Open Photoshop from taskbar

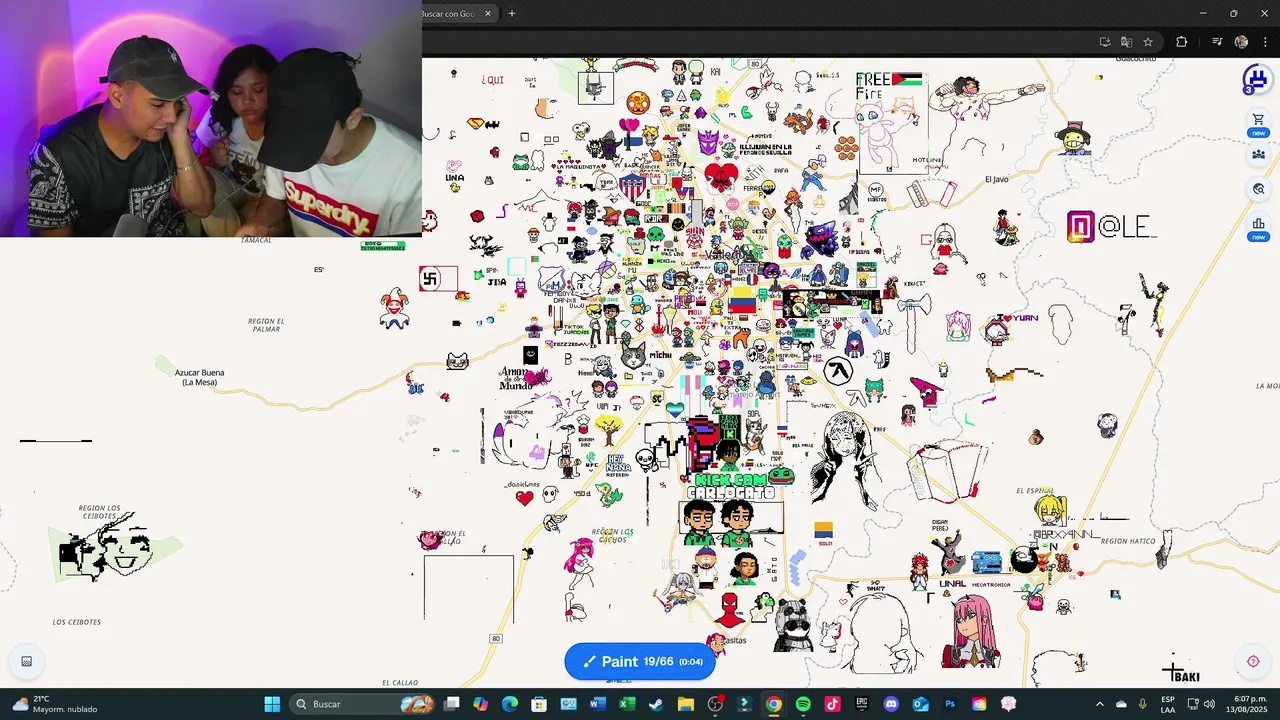(950, 704)
